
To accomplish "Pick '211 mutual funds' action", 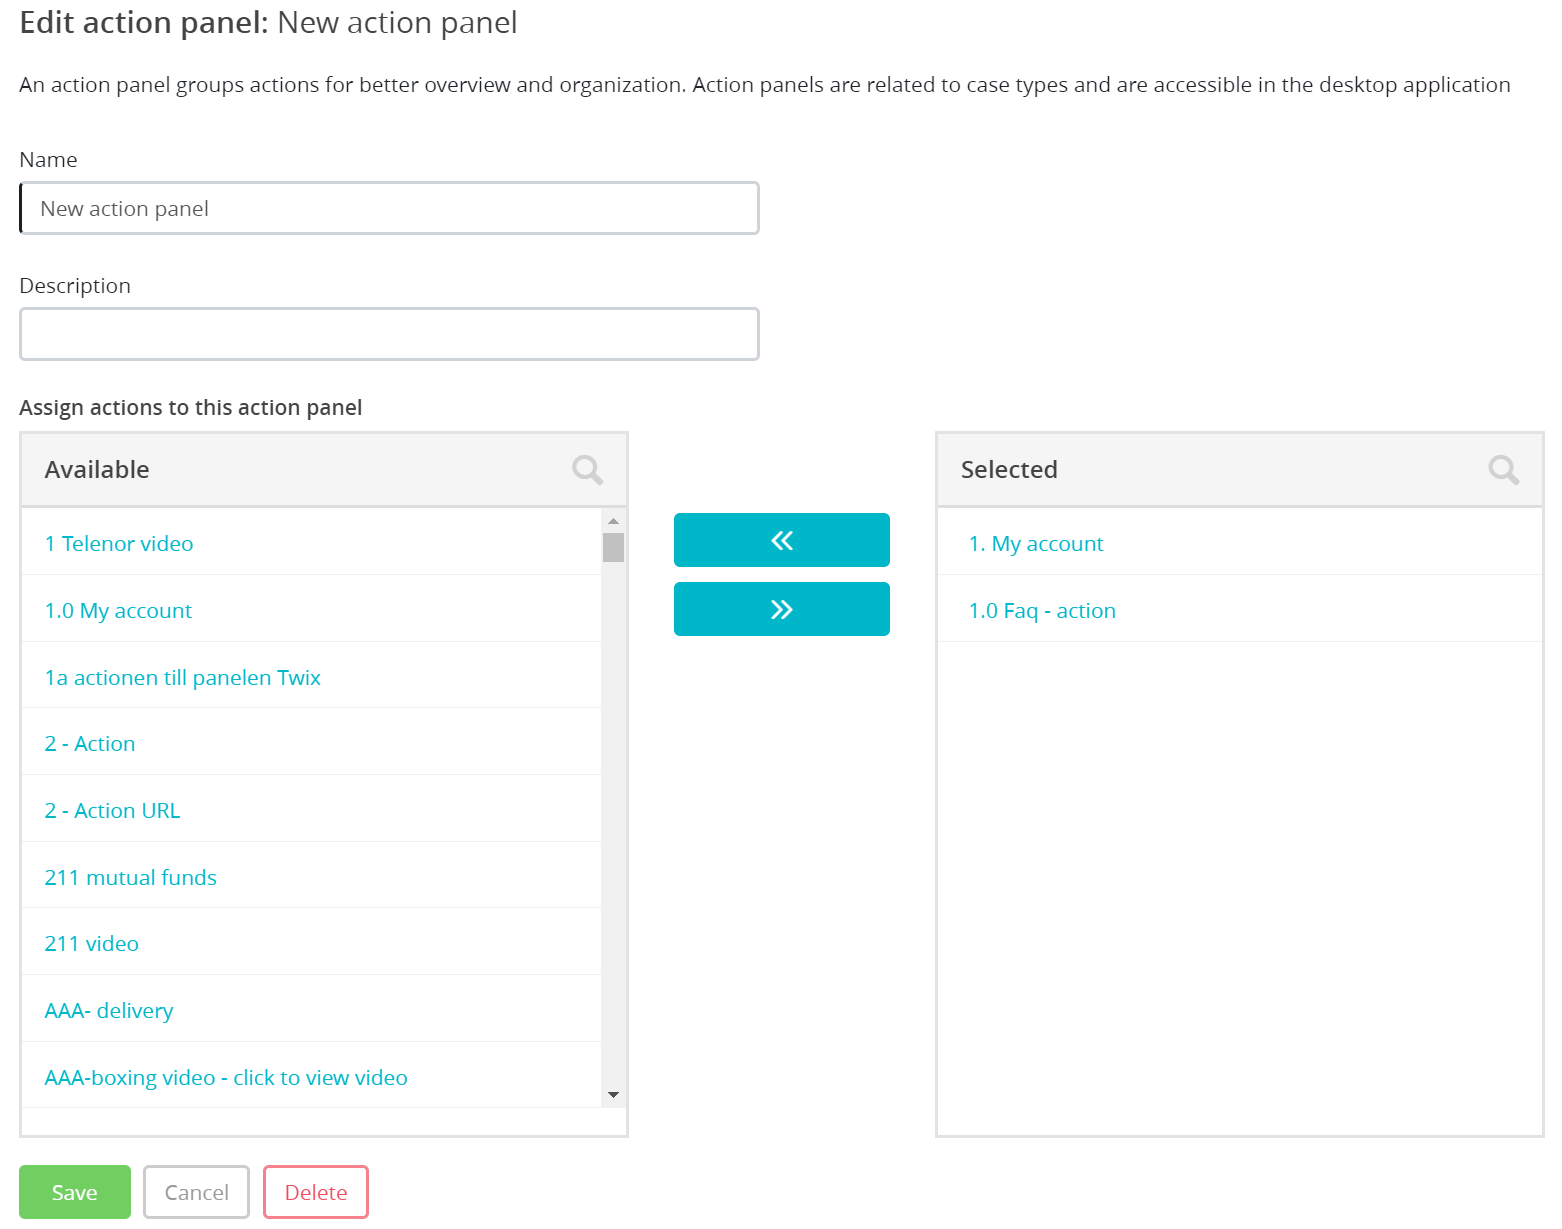I will coord(131,878).
